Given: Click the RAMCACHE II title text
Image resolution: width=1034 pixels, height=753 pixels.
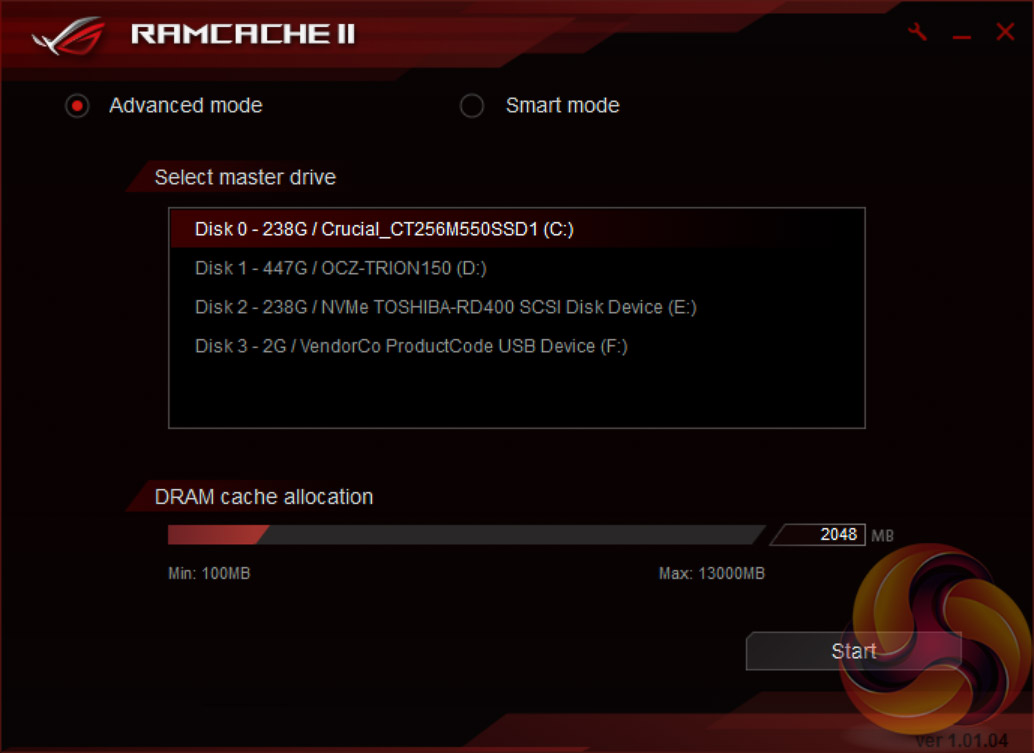Looking at the screenshot, I should pos(243,34).
